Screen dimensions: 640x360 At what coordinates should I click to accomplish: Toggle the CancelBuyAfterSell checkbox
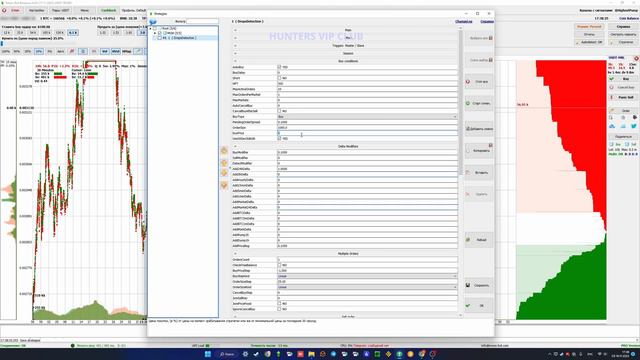(x=280, y=111)
